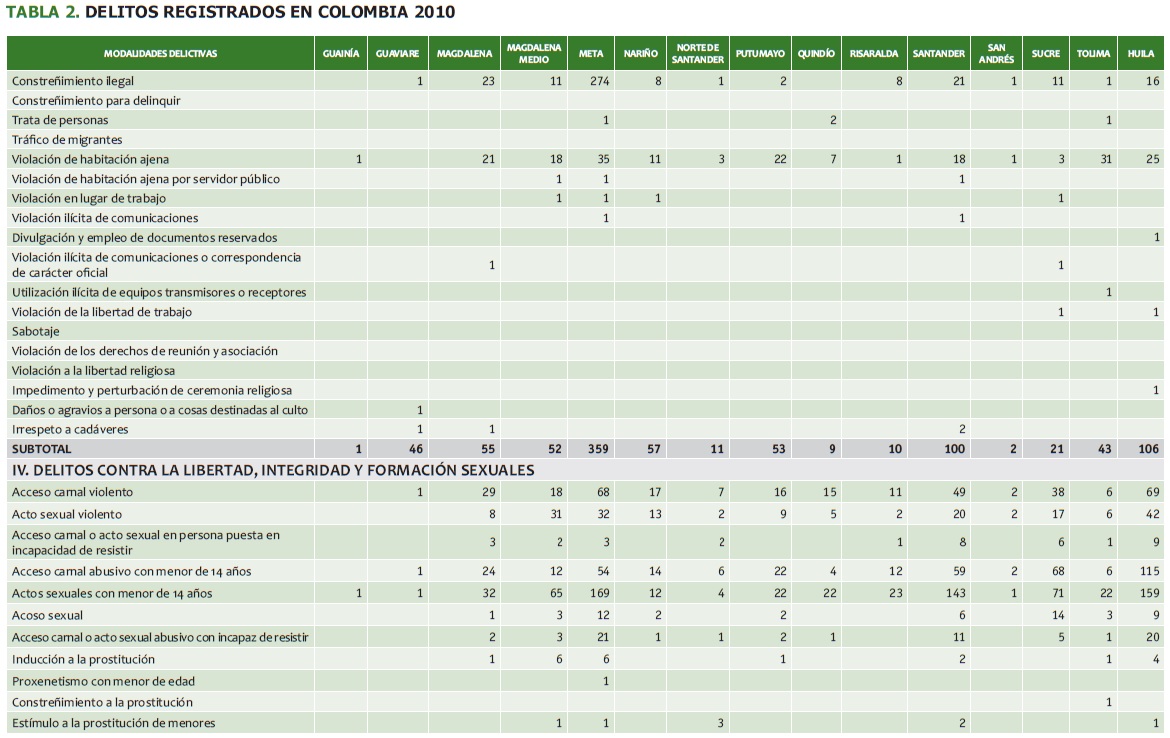
Task: Select the MAGDALENA MEDIO column header
Action: point(534,54)
